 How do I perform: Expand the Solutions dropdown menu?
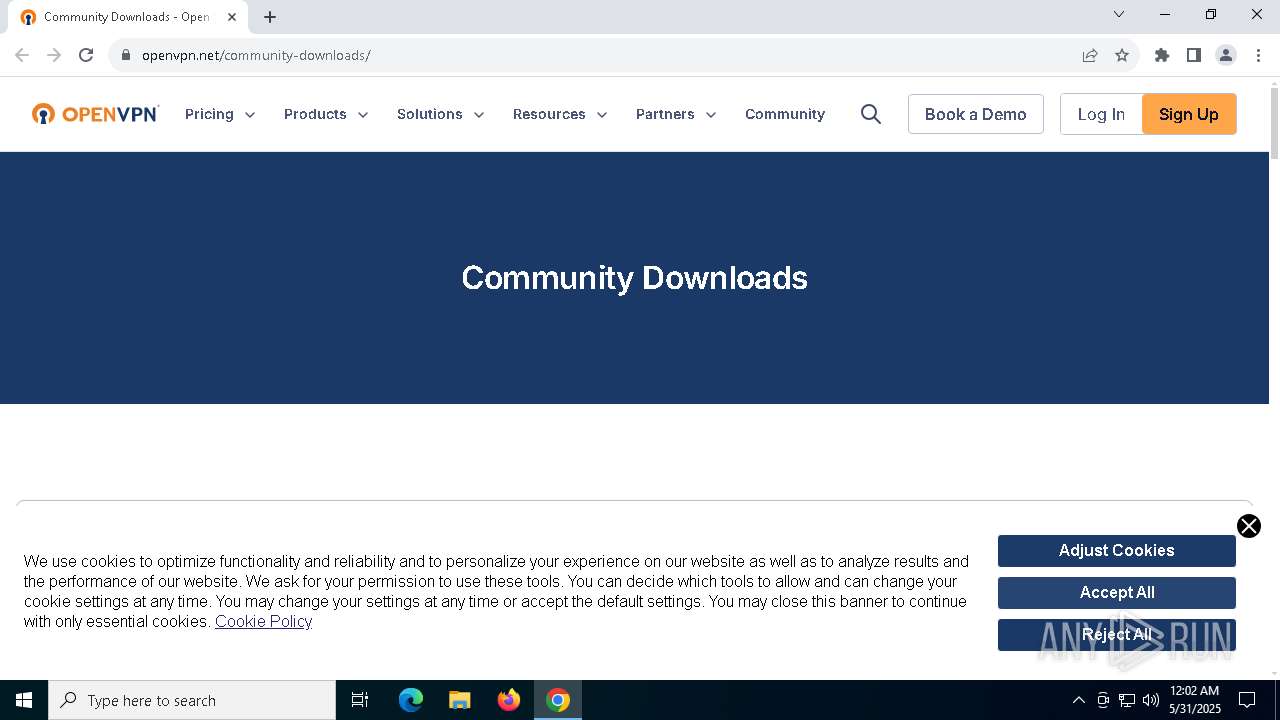tap(441, 114)
